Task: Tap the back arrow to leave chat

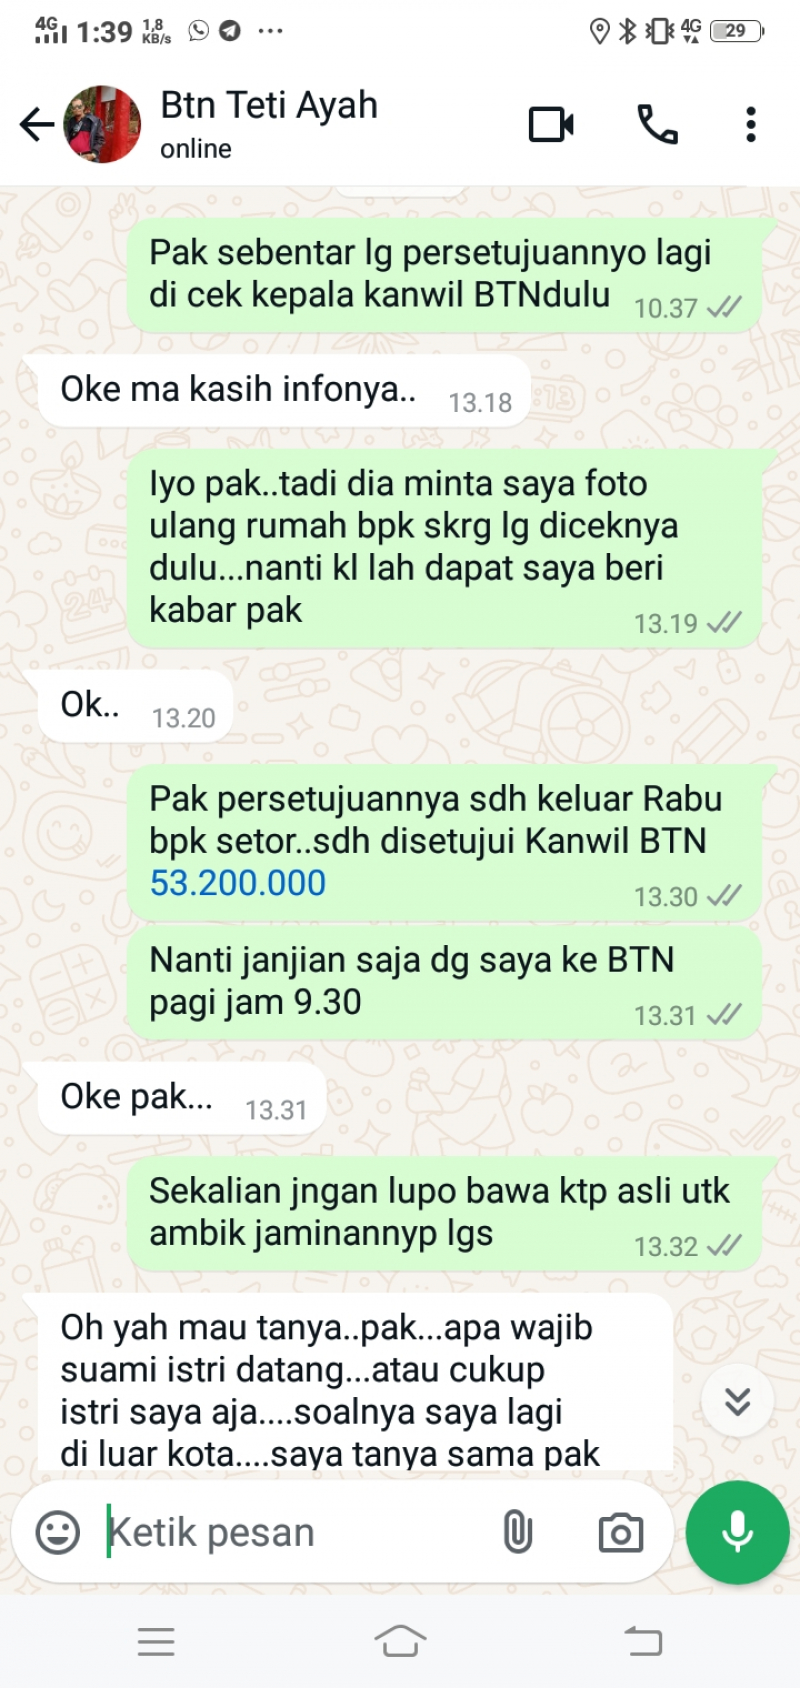Action: pos(37,125)
